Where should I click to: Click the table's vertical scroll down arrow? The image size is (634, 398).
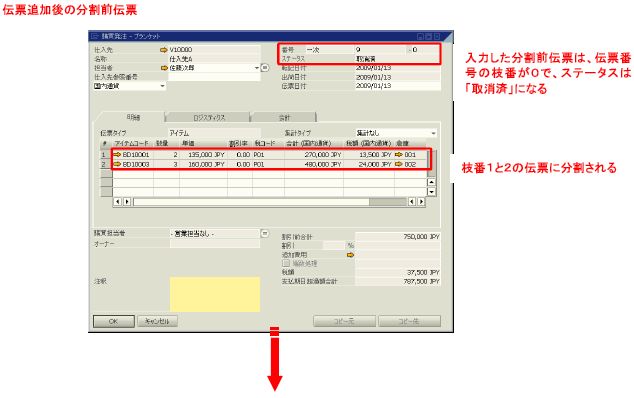[432, 192]
